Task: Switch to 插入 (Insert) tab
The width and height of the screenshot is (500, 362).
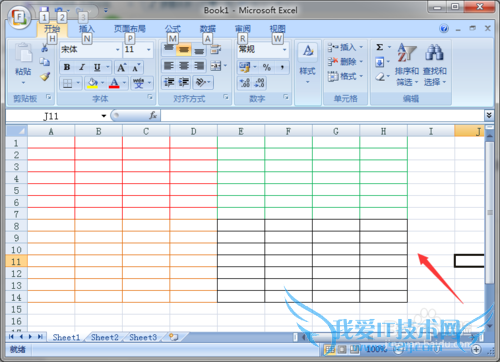Action: point(87,29)
